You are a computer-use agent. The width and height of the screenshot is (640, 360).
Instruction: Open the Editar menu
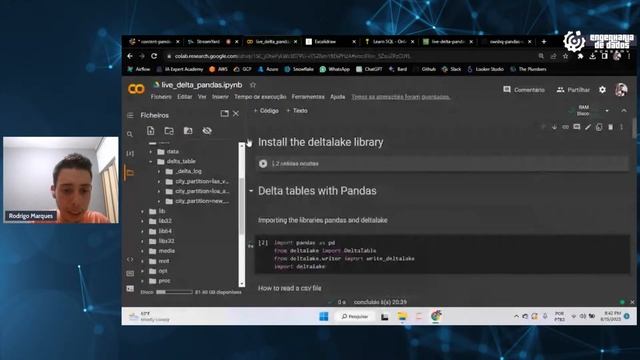(184, 97)
